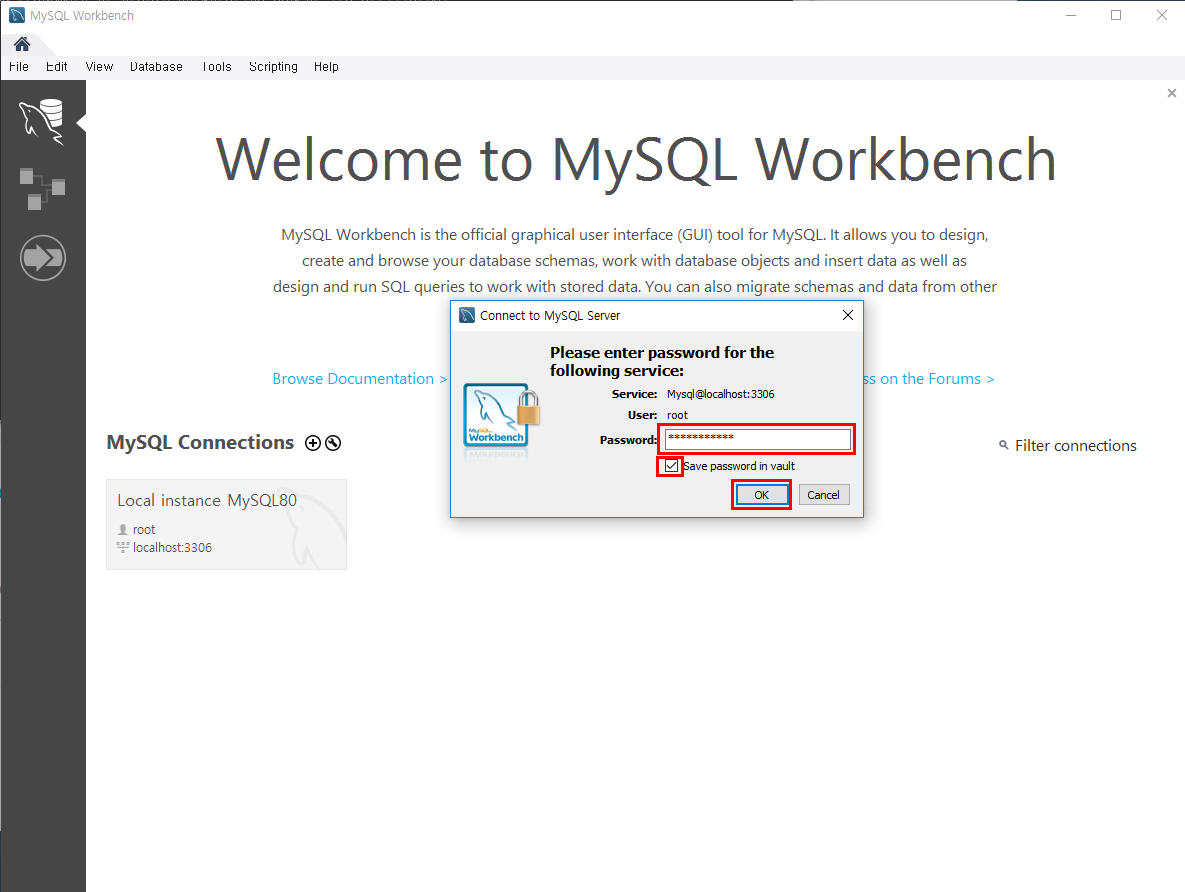Follow the Browse Documentation link

click(360, 379)
